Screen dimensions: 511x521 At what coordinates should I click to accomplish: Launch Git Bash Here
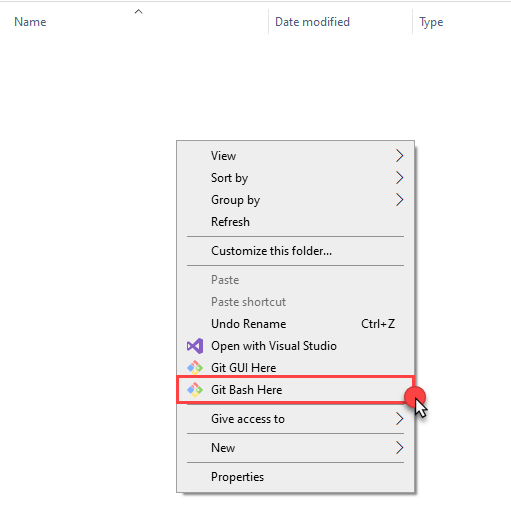[x=295, y=390]
